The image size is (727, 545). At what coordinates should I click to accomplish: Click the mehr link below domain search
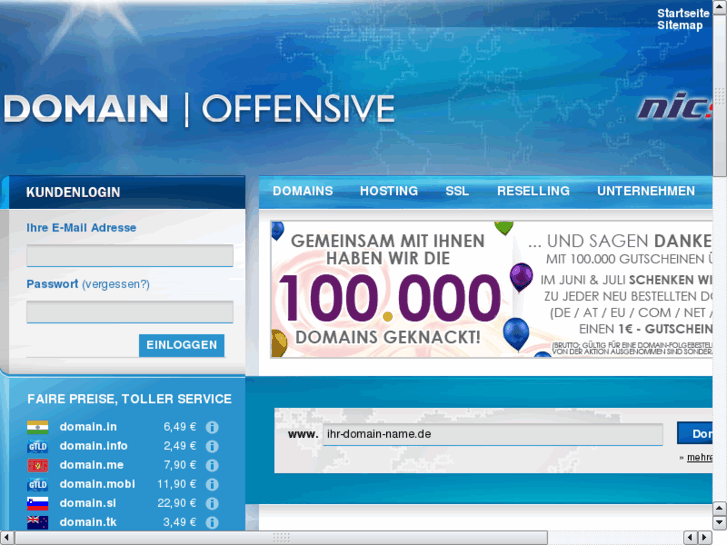[699, 457]
